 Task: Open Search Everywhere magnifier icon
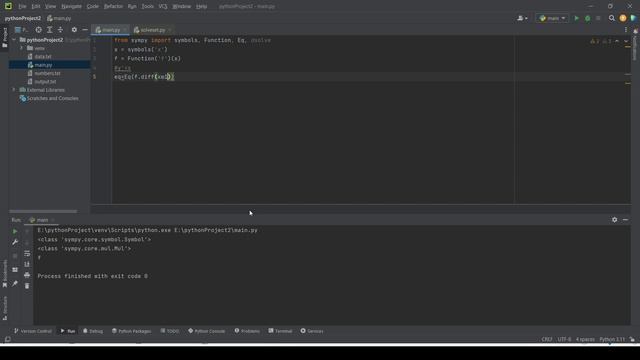[x=611, y=18]
